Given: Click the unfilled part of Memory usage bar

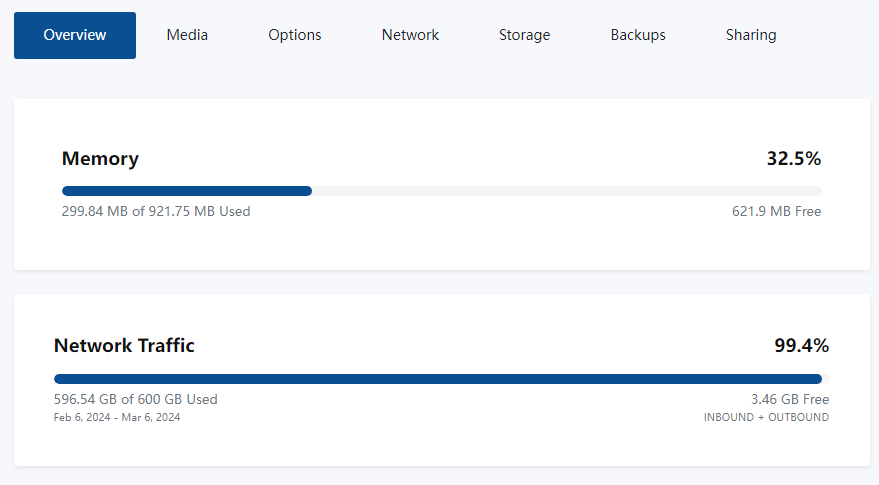Looking at the screenshot, I should click(x=566, y=191).
